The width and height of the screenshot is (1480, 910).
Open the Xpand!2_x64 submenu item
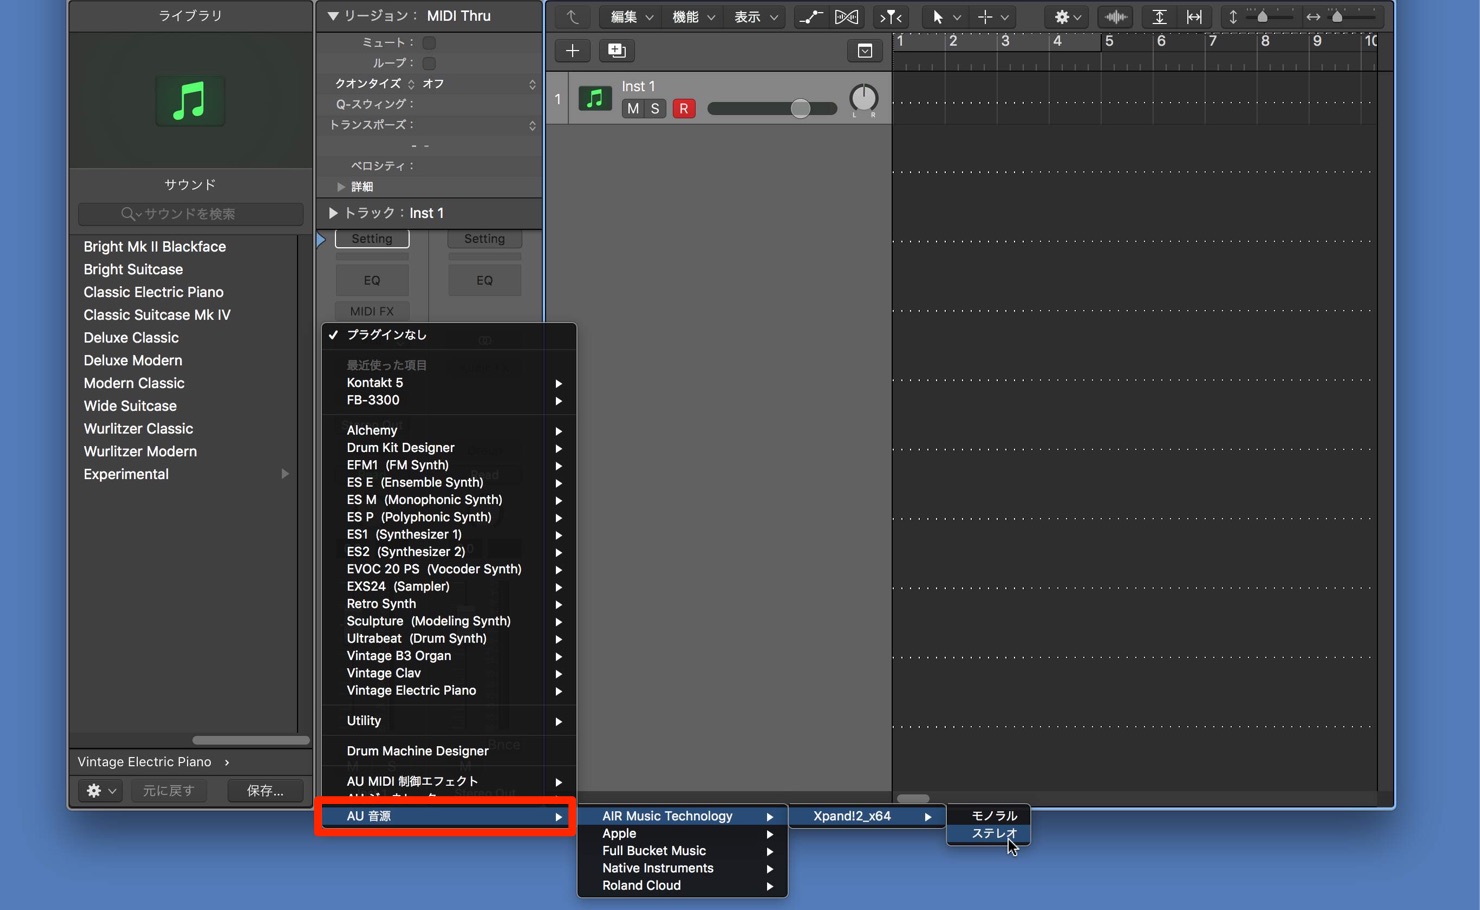pos(868,816)
